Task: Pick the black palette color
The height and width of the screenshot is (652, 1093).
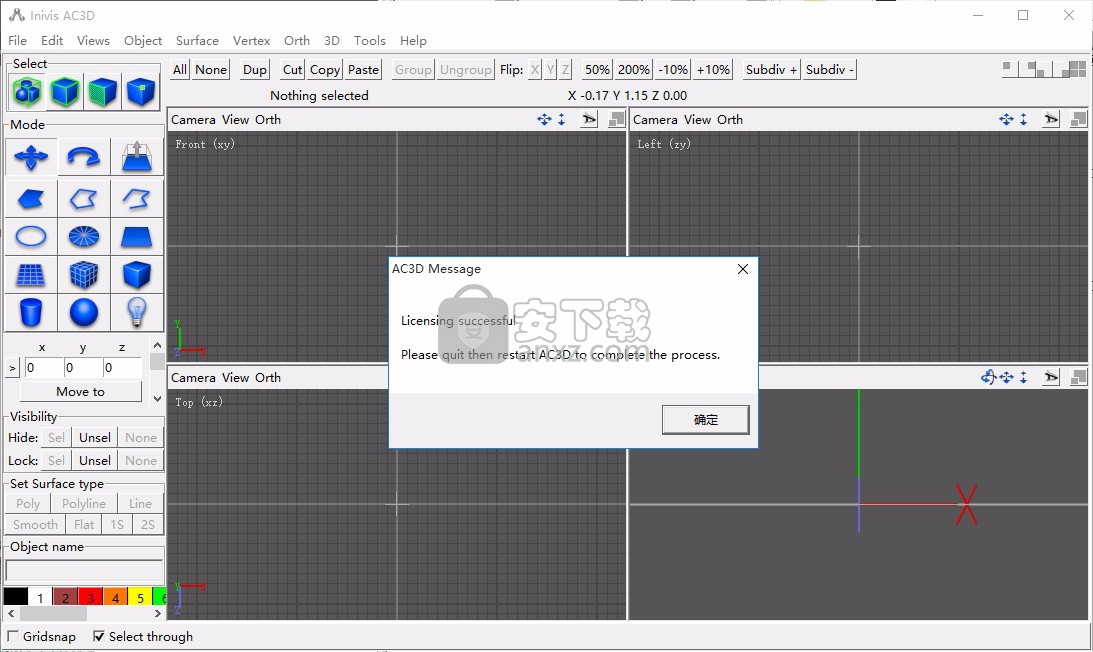Action: point(15,597)
